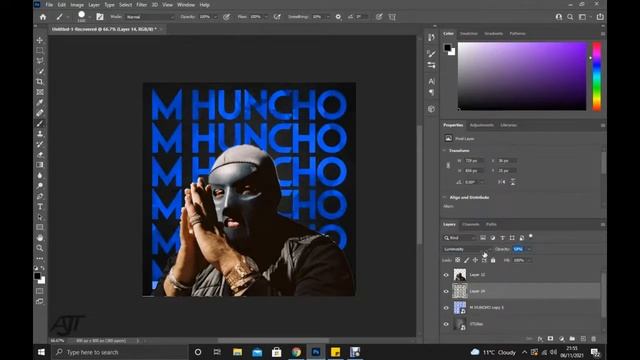
Task: Hide M HUNCHO copy 5 layer
Action: [x=446, y=308]
